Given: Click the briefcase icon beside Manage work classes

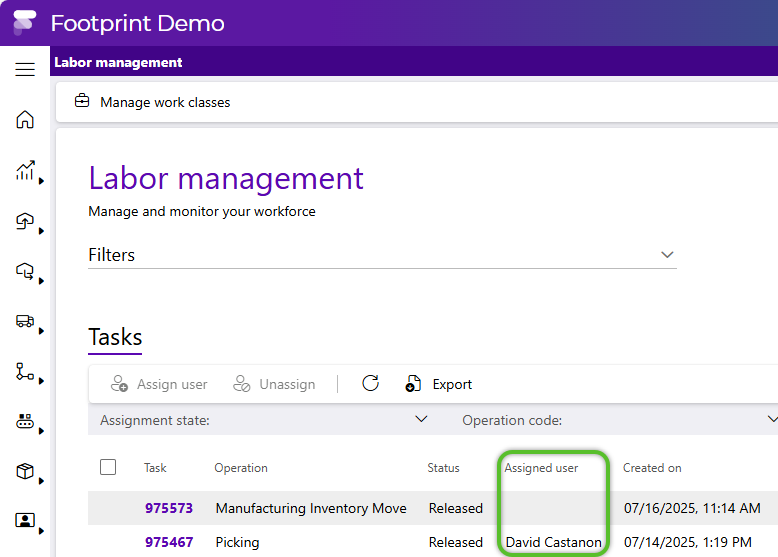Looking at the screenshot, I should tap(82, 101).
